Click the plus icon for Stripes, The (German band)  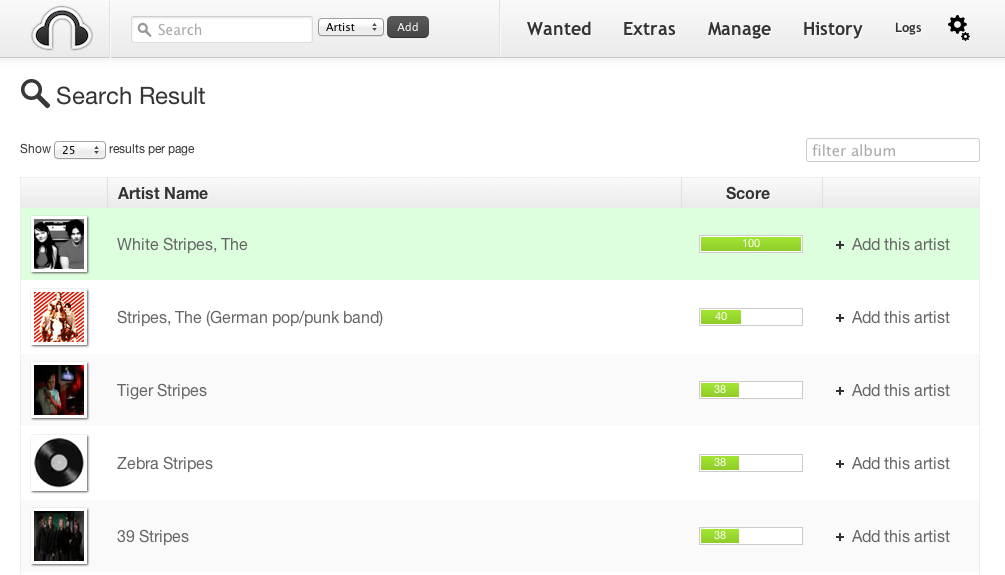pos(840,318)
